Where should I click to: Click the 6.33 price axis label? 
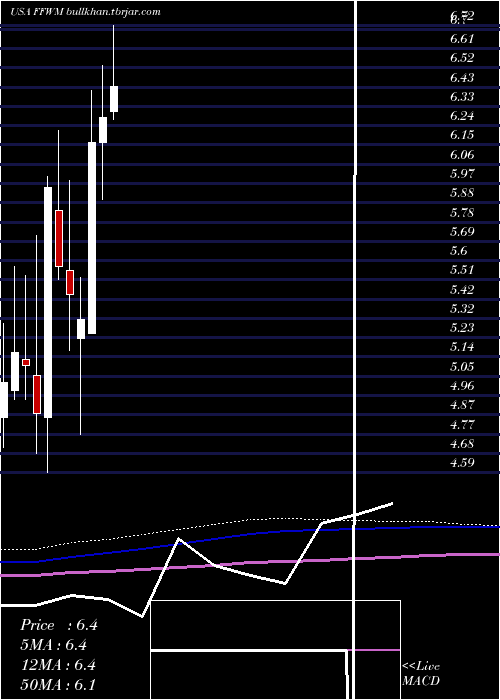462,97
